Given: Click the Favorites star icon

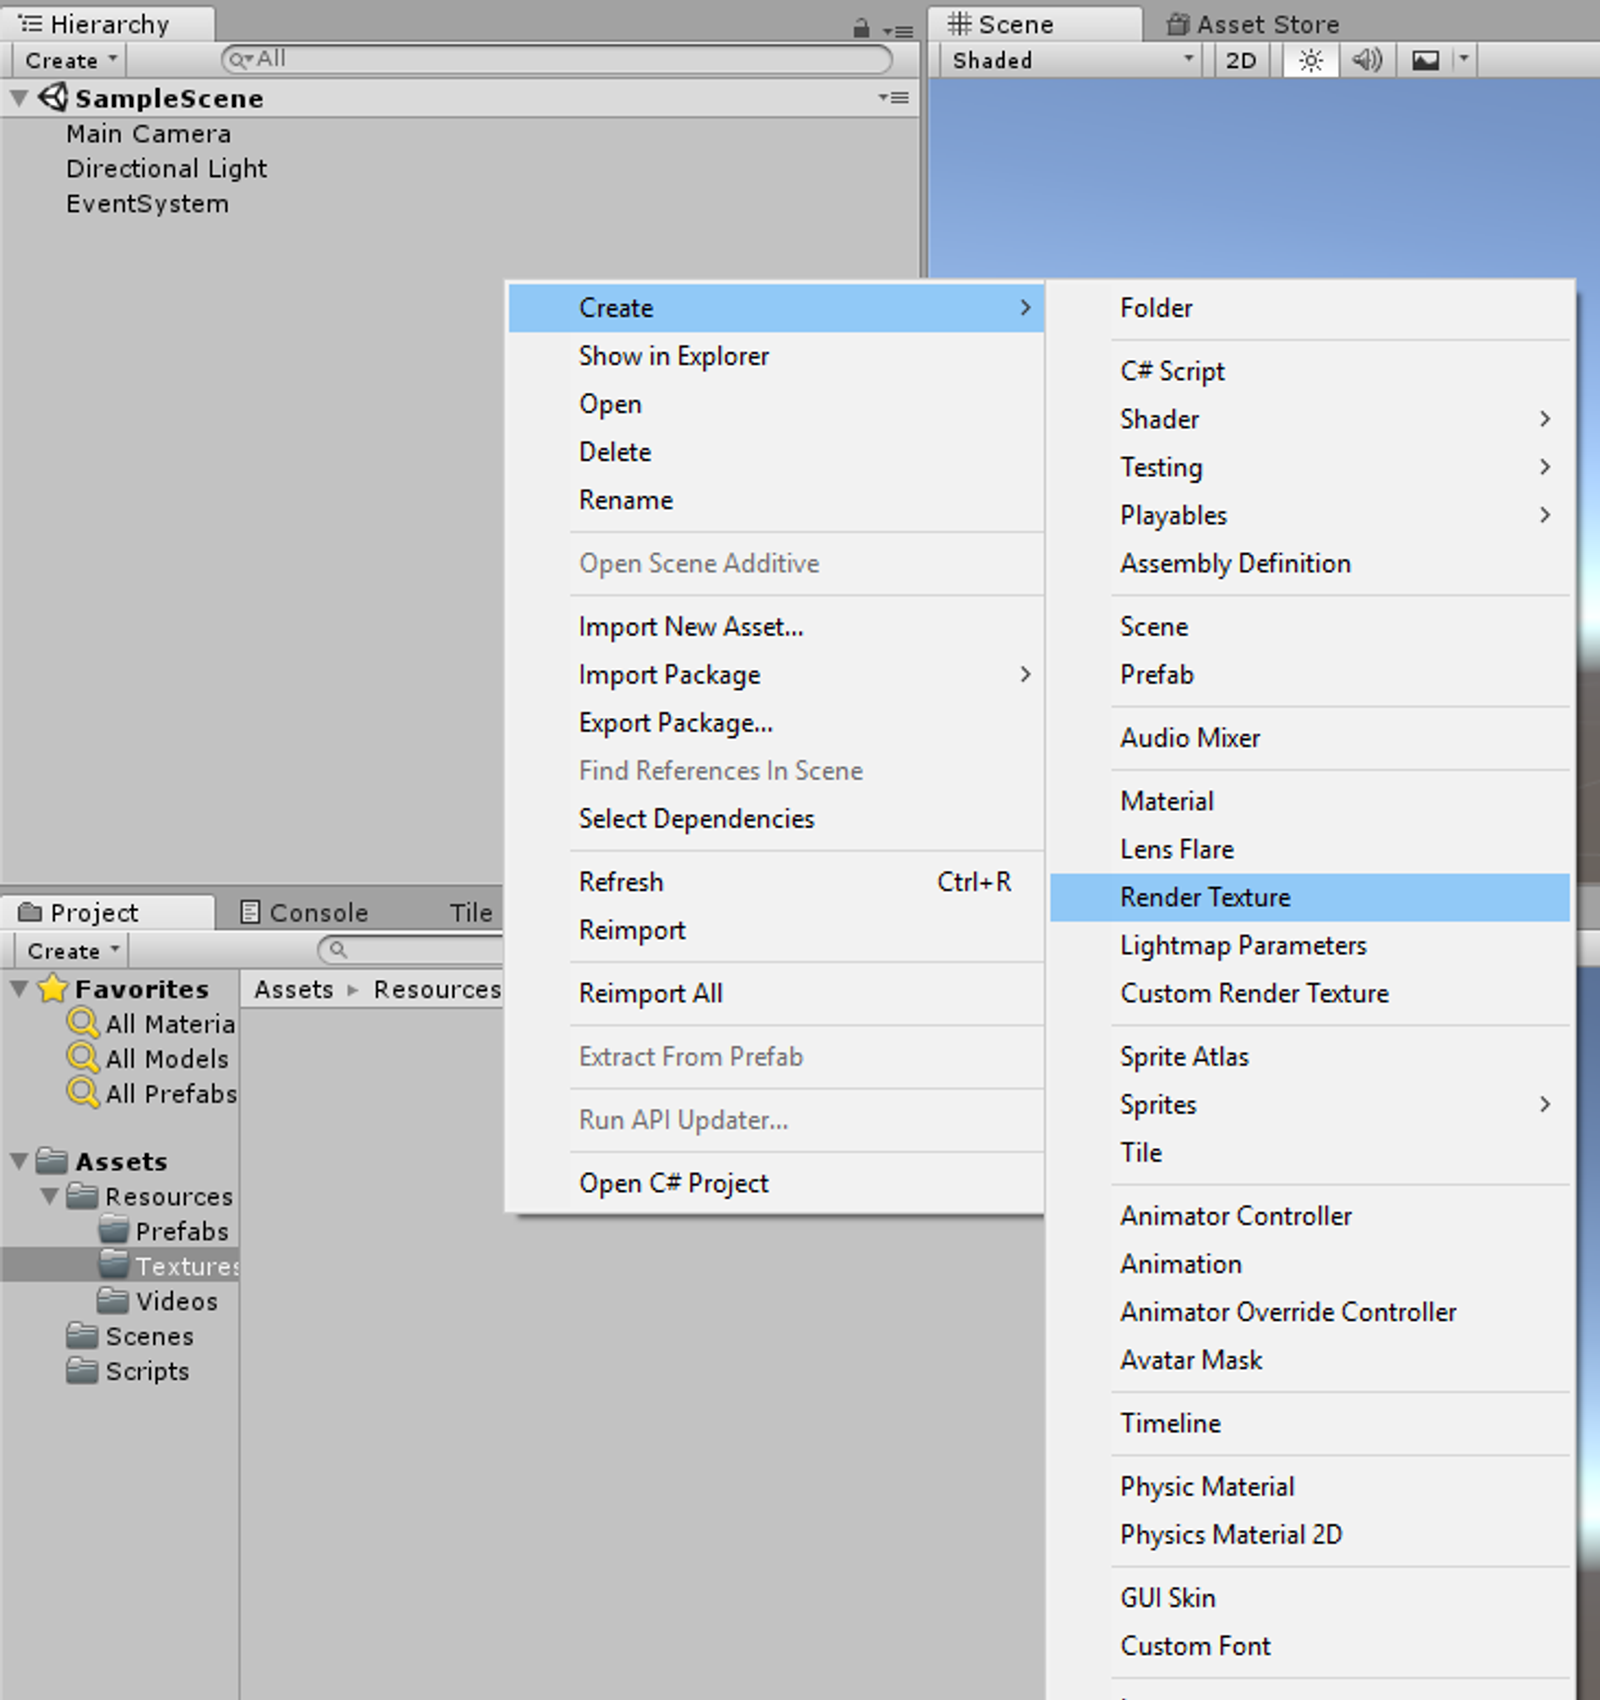Looking at the screenshot, I should coord(52,989).
